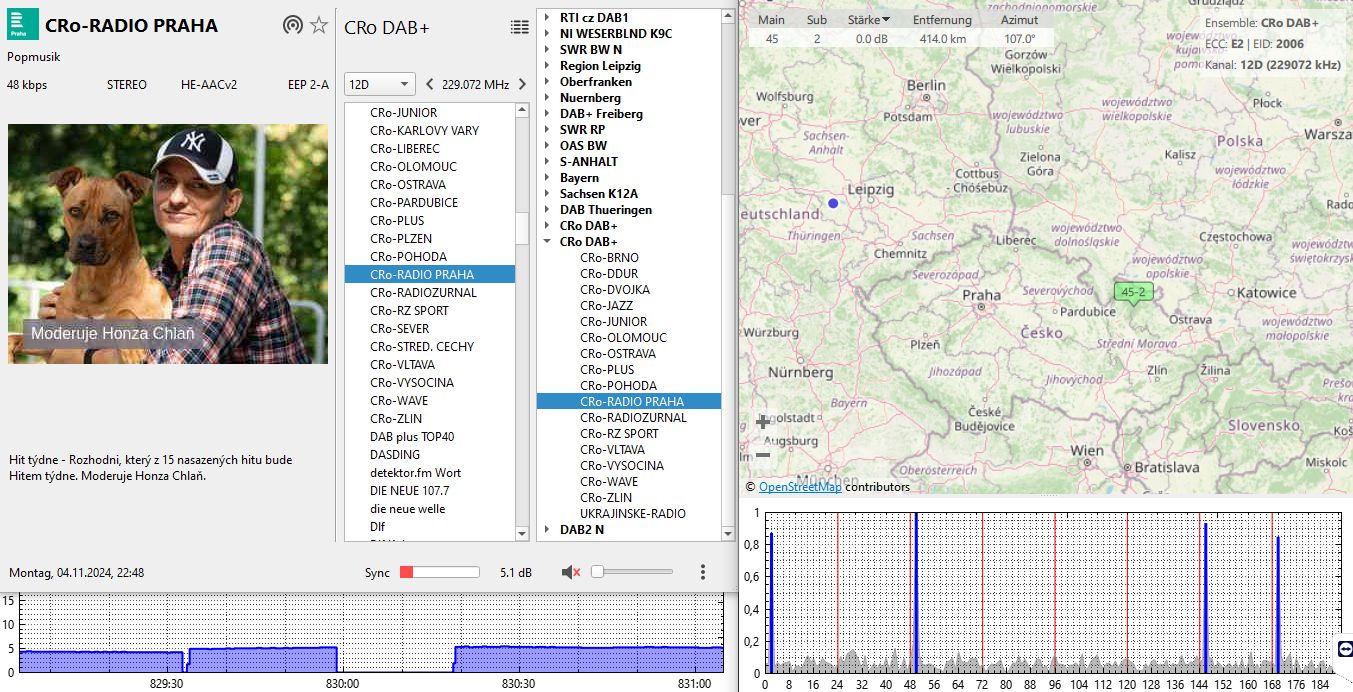Click the slideshow image of the moderator
This screenshot has width=1353, height=692.
coord(168,243)
